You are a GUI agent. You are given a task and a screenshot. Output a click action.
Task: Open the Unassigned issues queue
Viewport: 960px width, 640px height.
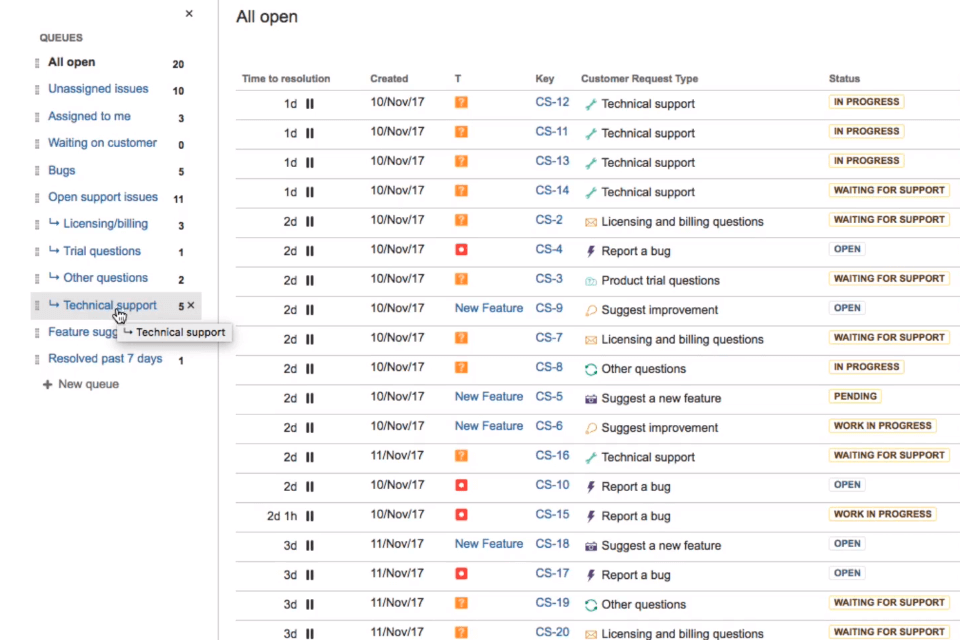[98, 88]
